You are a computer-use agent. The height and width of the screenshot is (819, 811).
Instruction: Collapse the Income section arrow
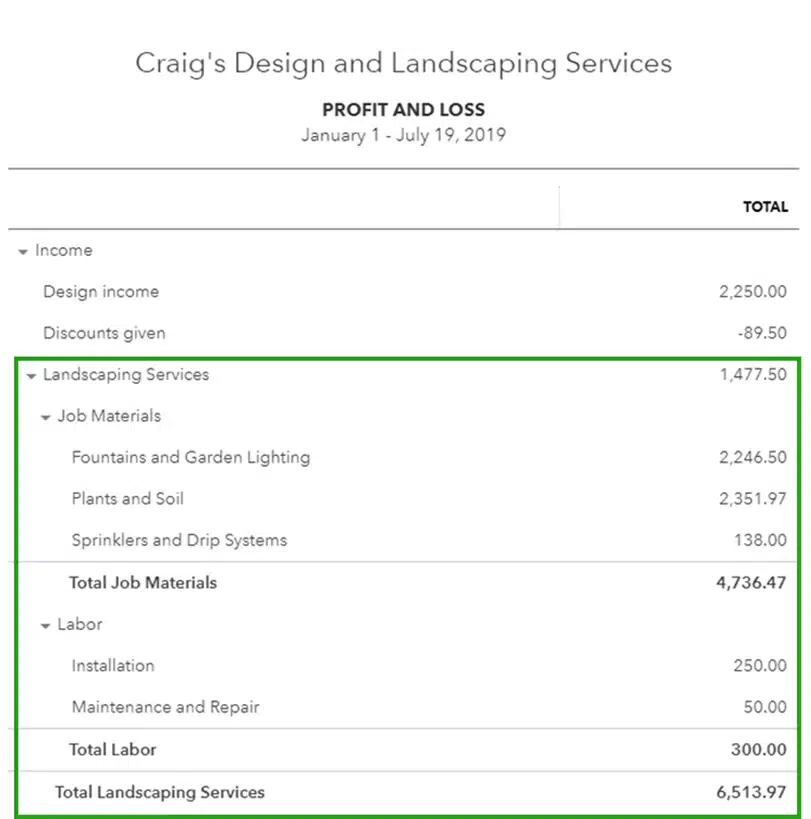click(x=23, y=252)
